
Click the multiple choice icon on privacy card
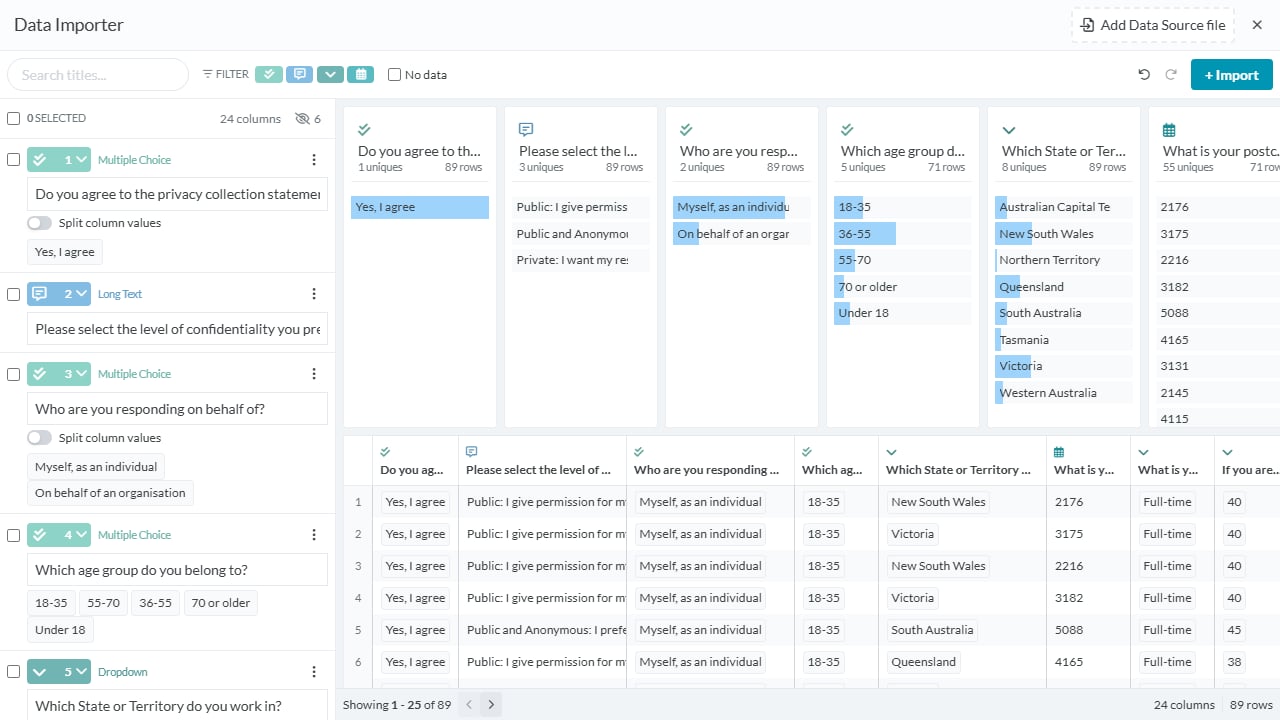pos(365,130)
